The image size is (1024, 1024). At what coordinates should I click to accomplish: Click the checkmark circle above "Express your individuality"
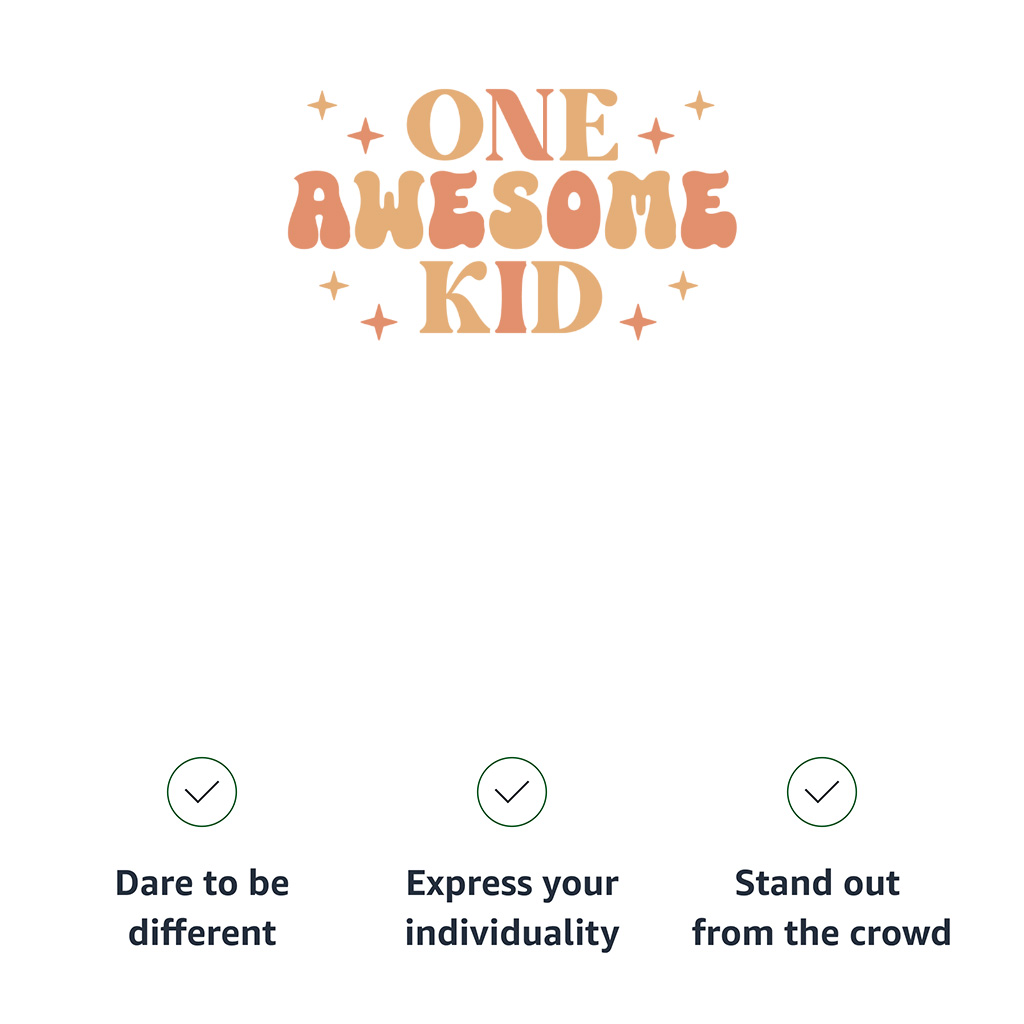tap(512, 792)
